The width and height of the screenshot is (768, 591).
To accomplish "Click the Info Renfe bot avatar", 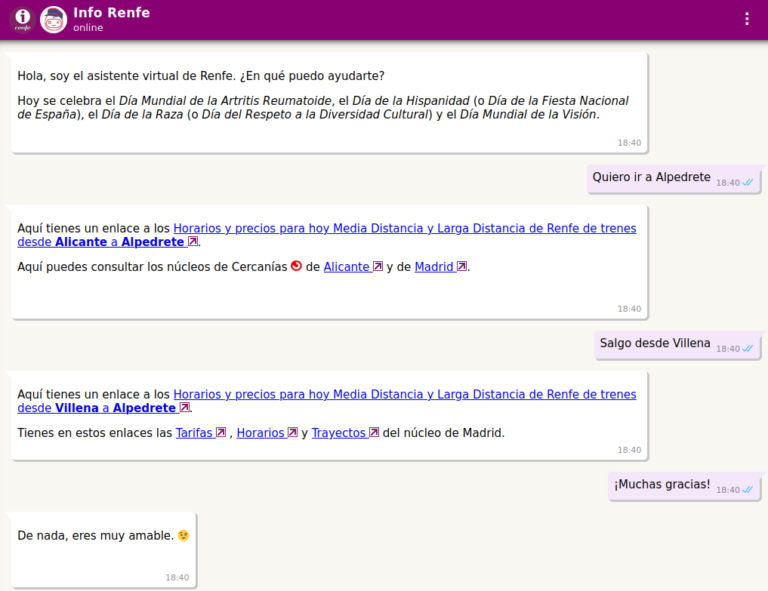I will [53, 19].
